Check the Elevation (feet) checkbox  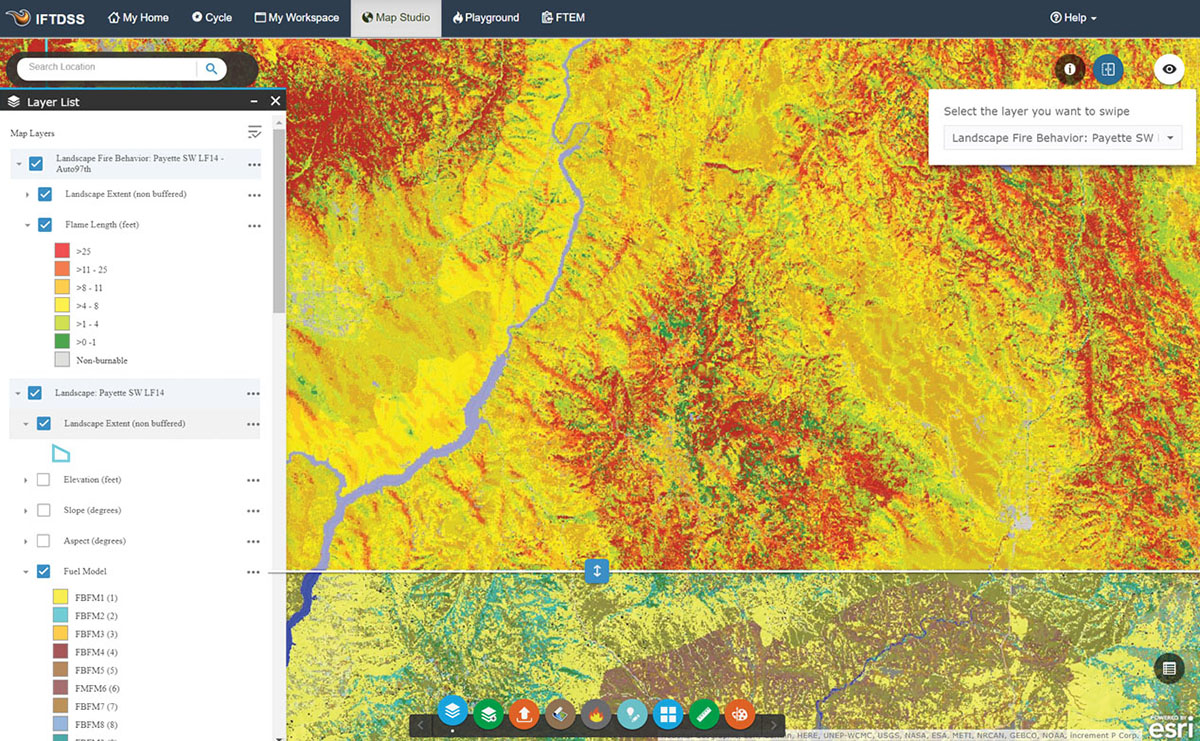tap(43, 480)
